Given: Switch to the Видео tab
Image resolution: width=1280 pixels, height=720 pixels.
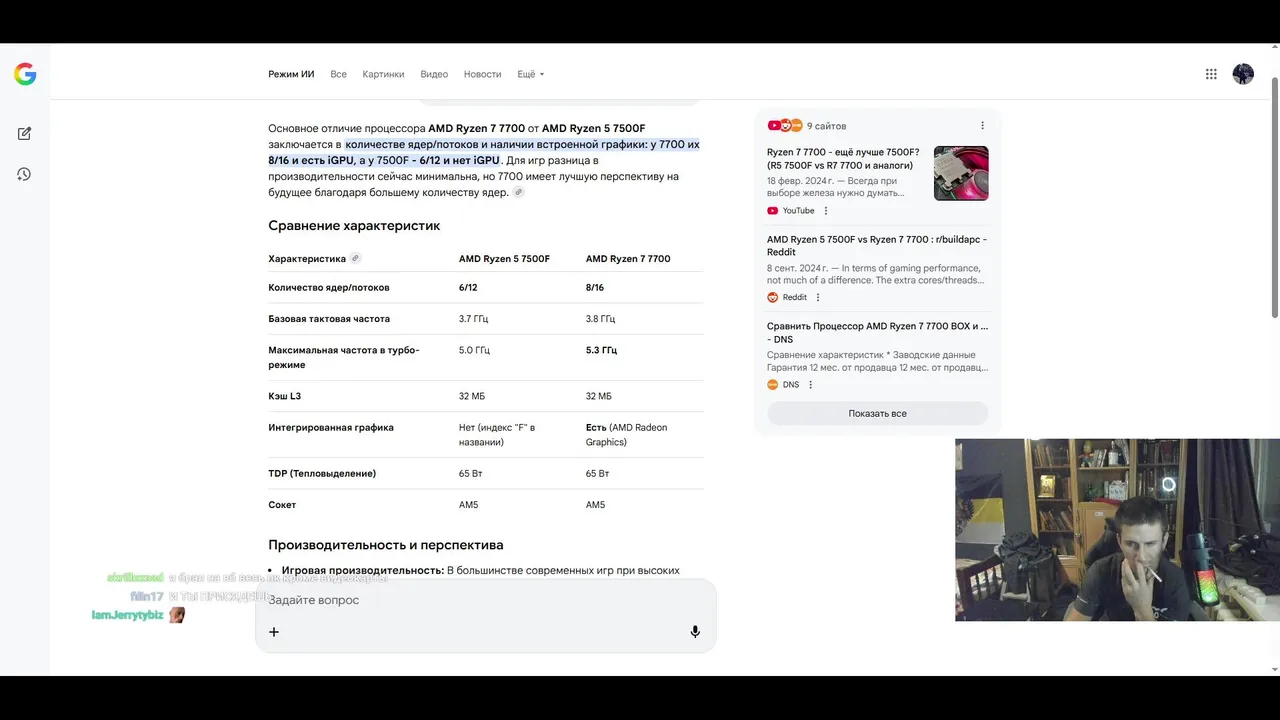Looking at the screenshot, I should (434, 74).
